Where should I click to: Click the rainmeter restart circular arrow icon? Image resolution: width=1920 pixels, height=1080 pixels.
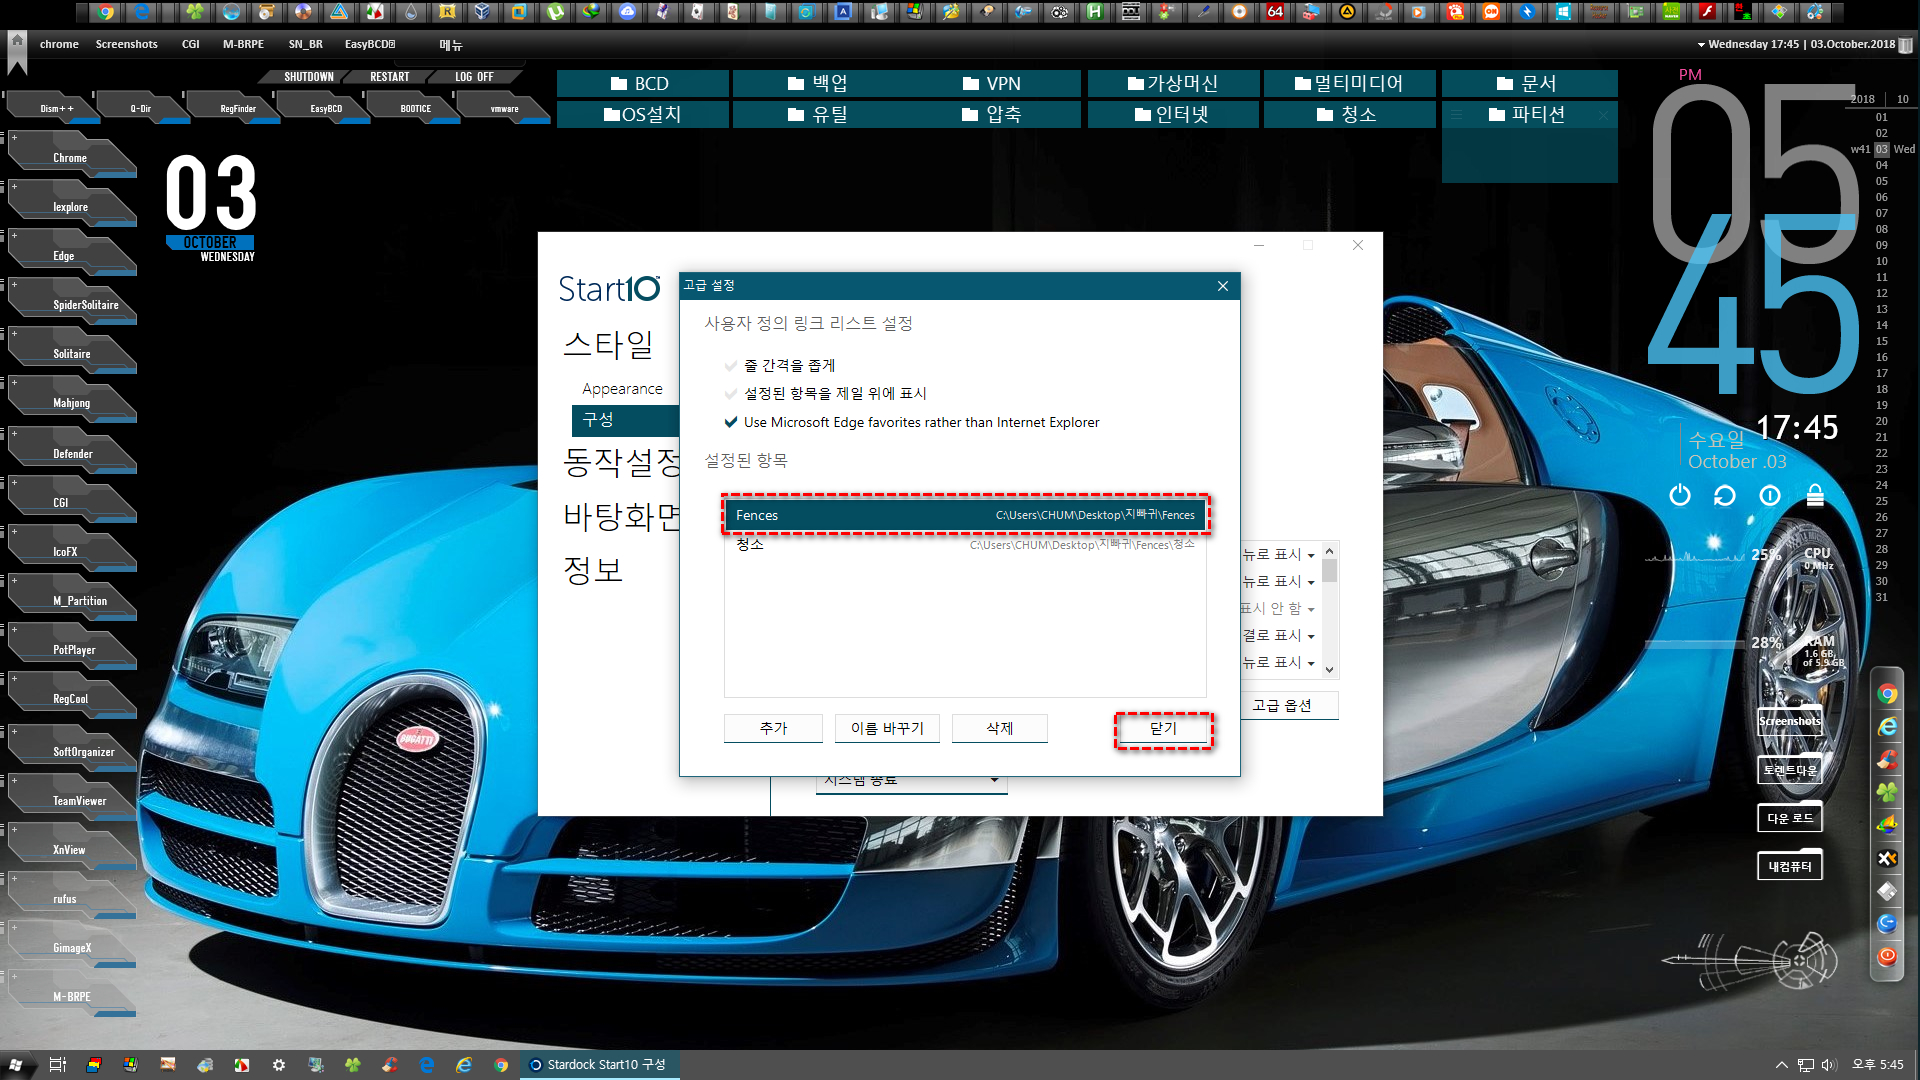click(x=1724, y=495)
